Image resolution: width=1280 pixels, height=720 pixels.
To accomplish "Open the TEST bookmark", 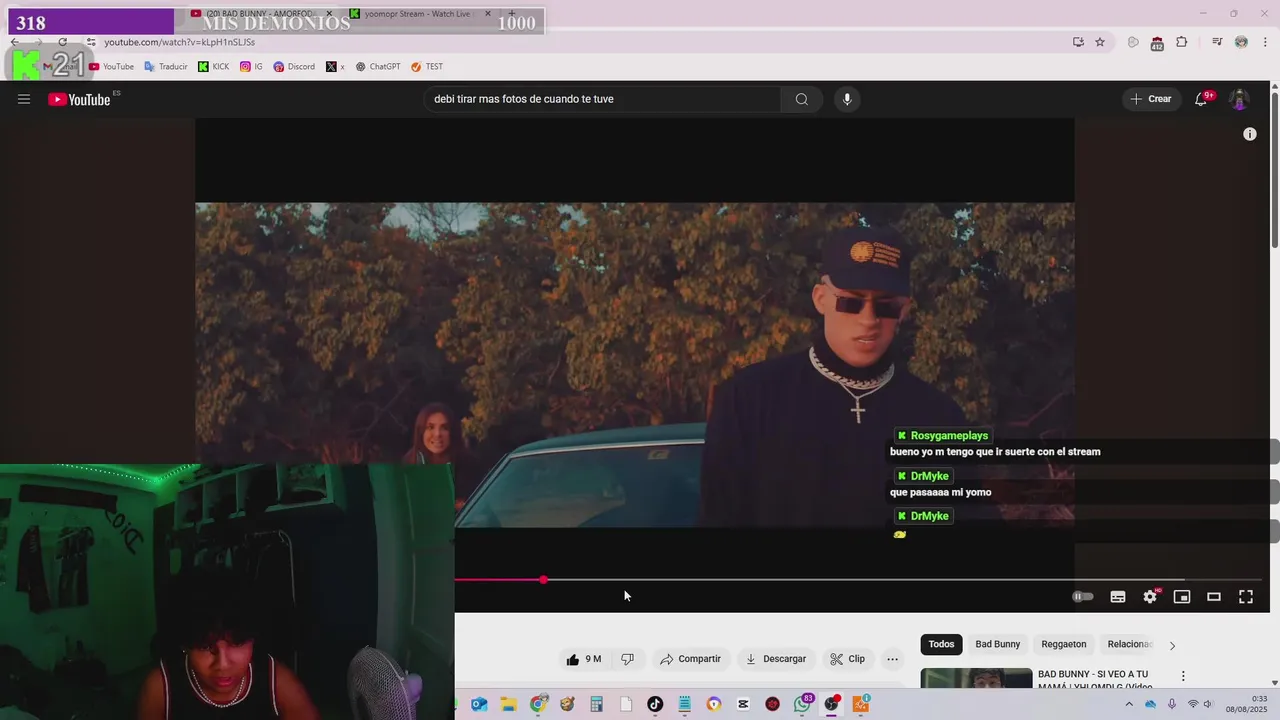I will tap(427, 67).
